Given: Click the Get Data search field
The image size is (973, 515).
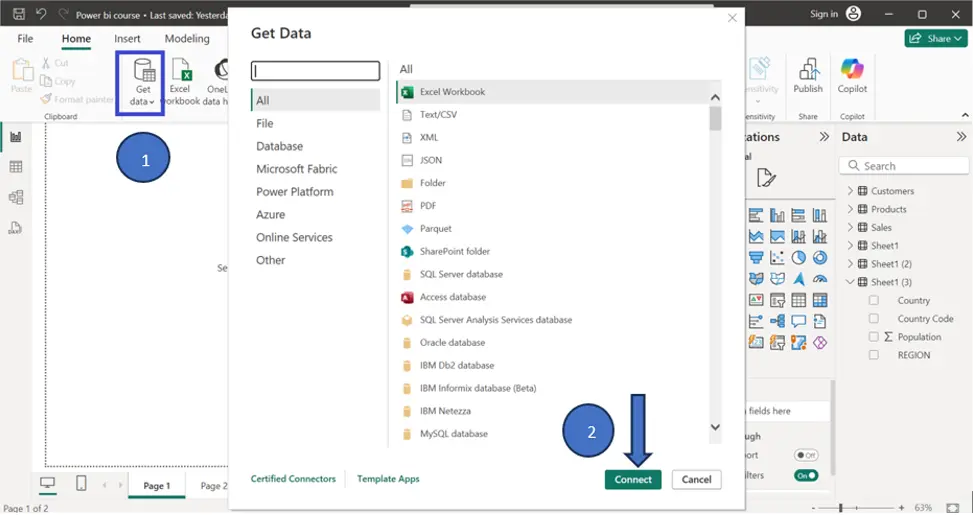Looking at the screenshot, I should [315, 71].
